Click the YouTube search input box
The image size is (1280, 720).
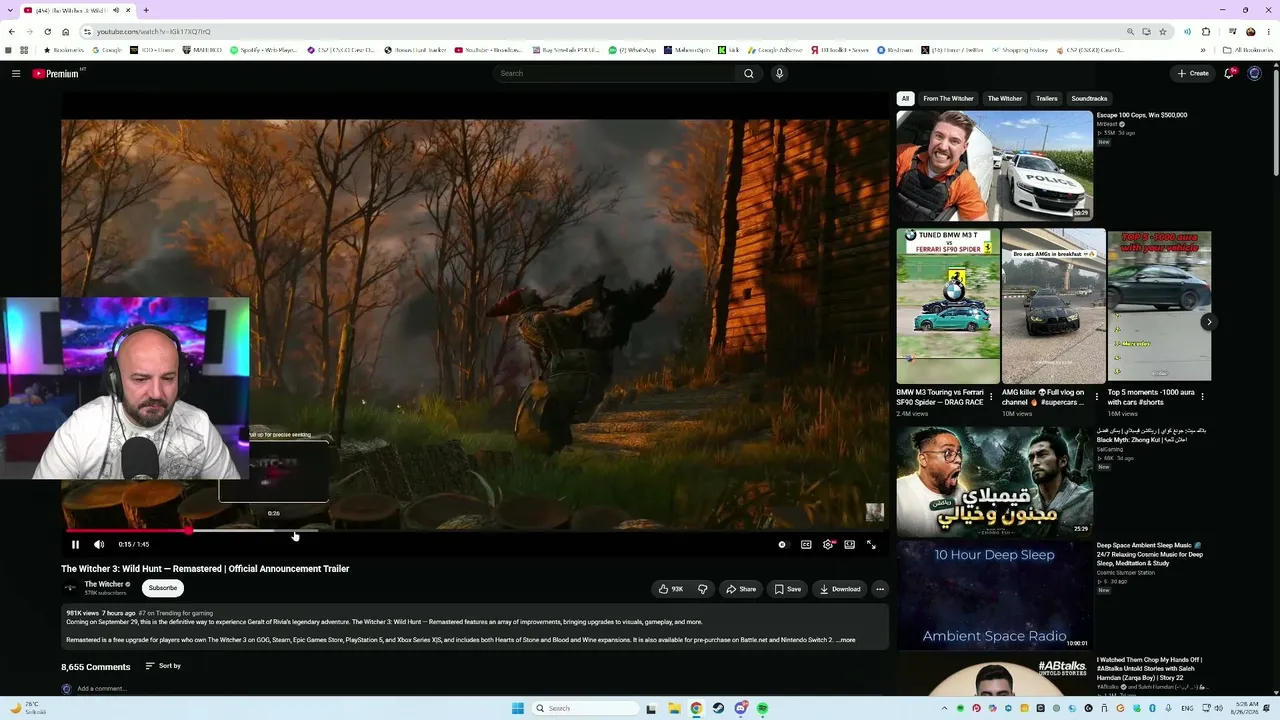pyautogui.click(x=614, y=73)
